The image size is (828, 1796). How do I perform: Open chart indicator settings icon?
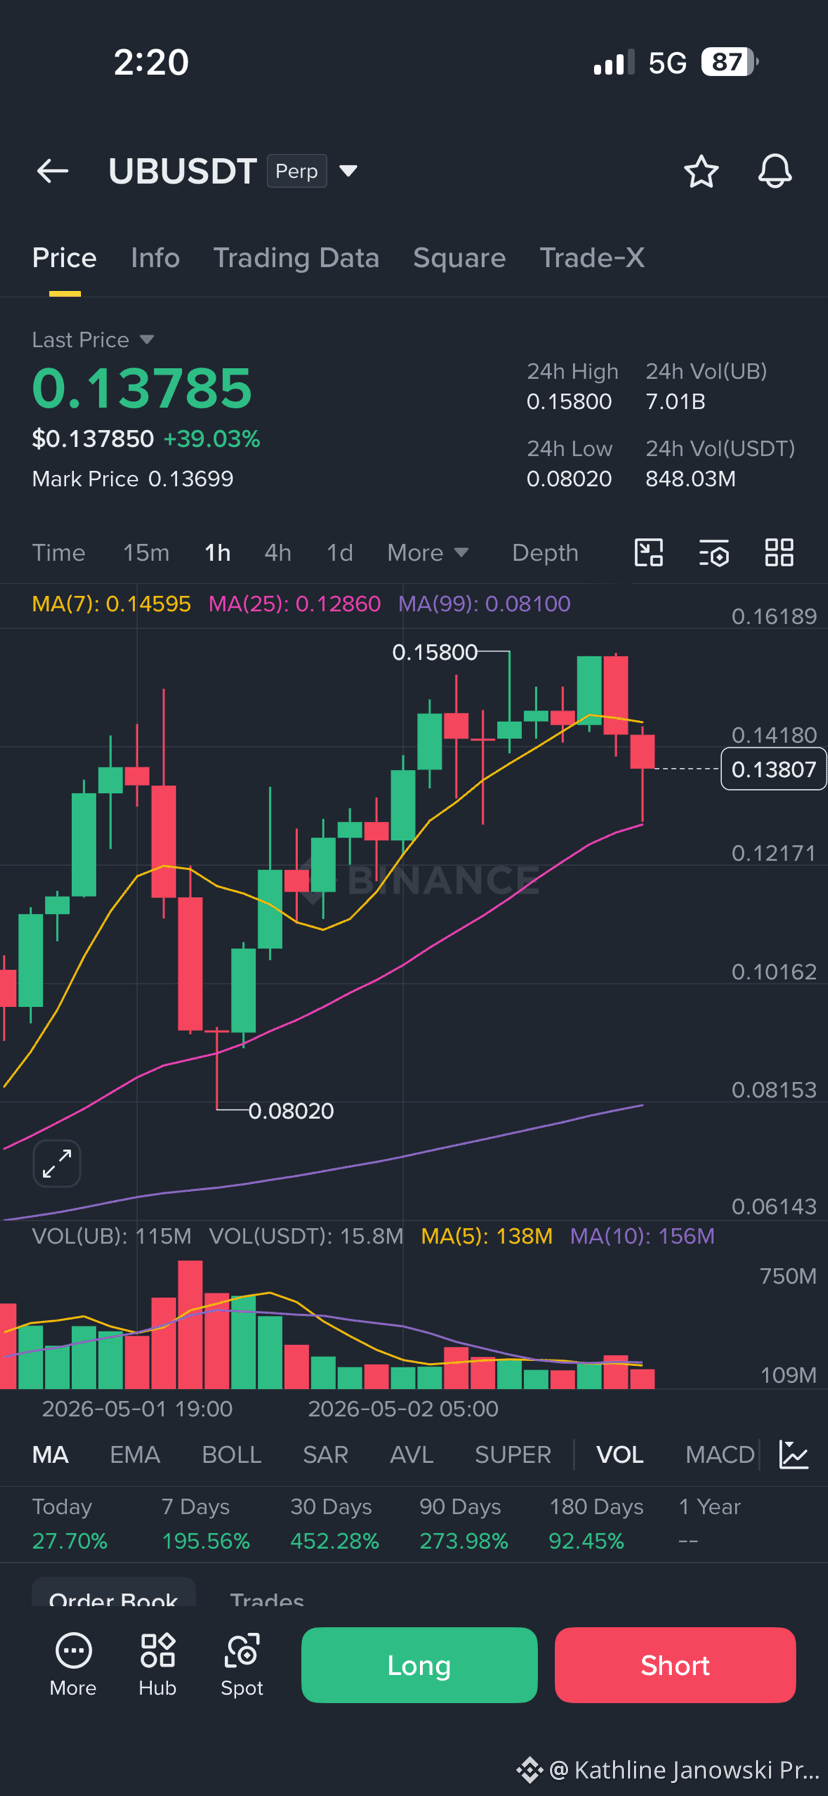(714, 552)
